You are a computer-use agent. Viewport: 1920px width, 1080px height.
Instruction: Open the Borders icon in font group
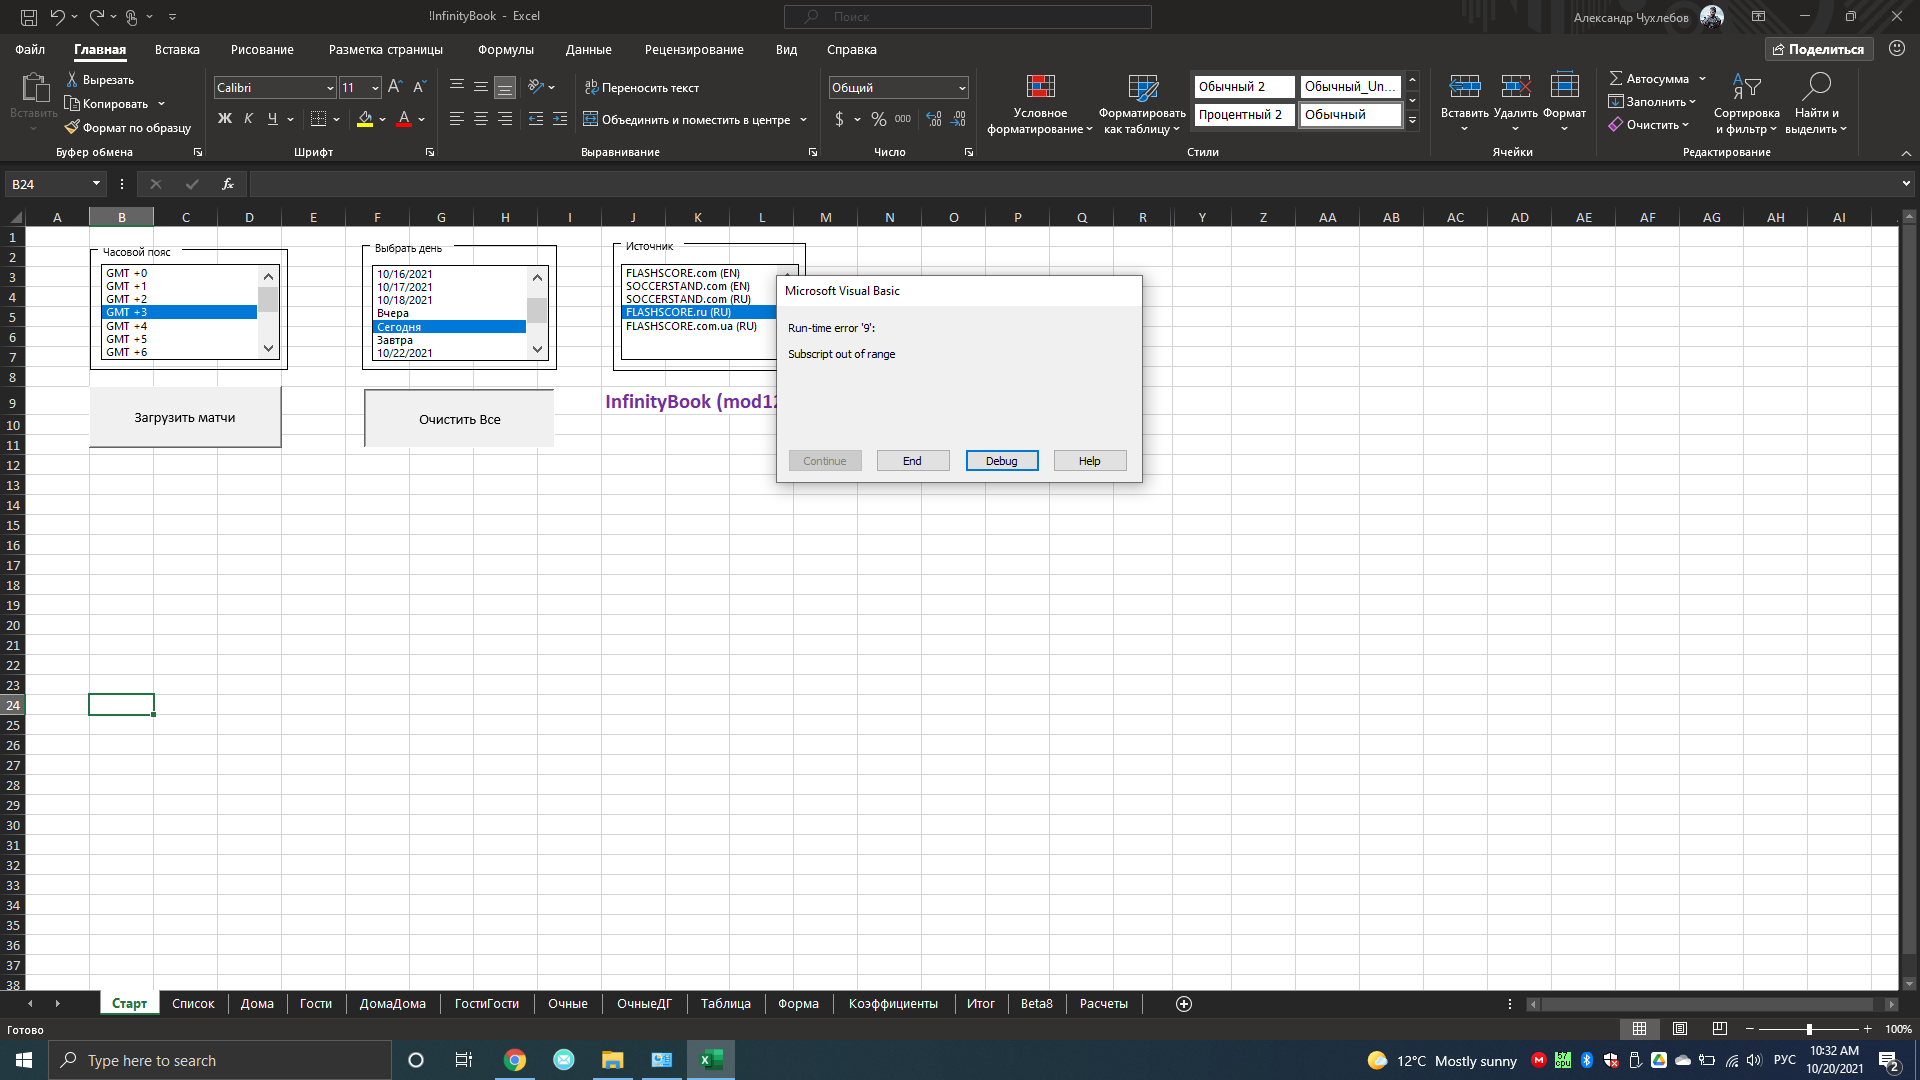coord(318,119)
